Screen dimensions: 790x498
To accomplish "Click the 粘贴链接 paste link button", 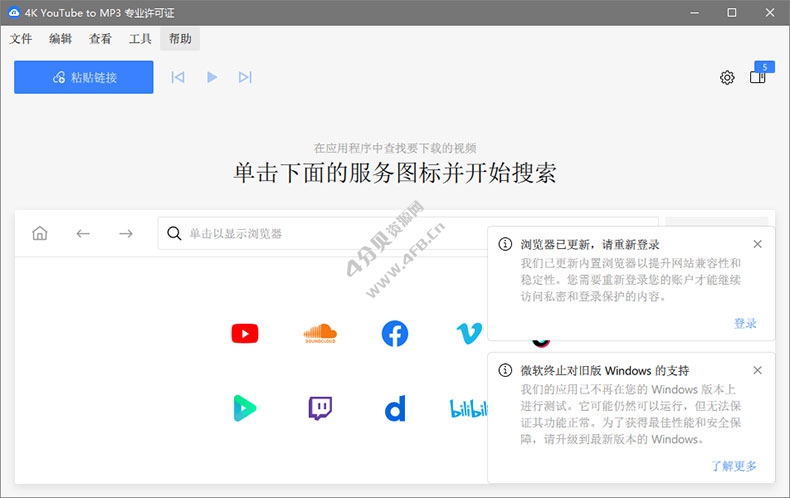I will [84, 77].
